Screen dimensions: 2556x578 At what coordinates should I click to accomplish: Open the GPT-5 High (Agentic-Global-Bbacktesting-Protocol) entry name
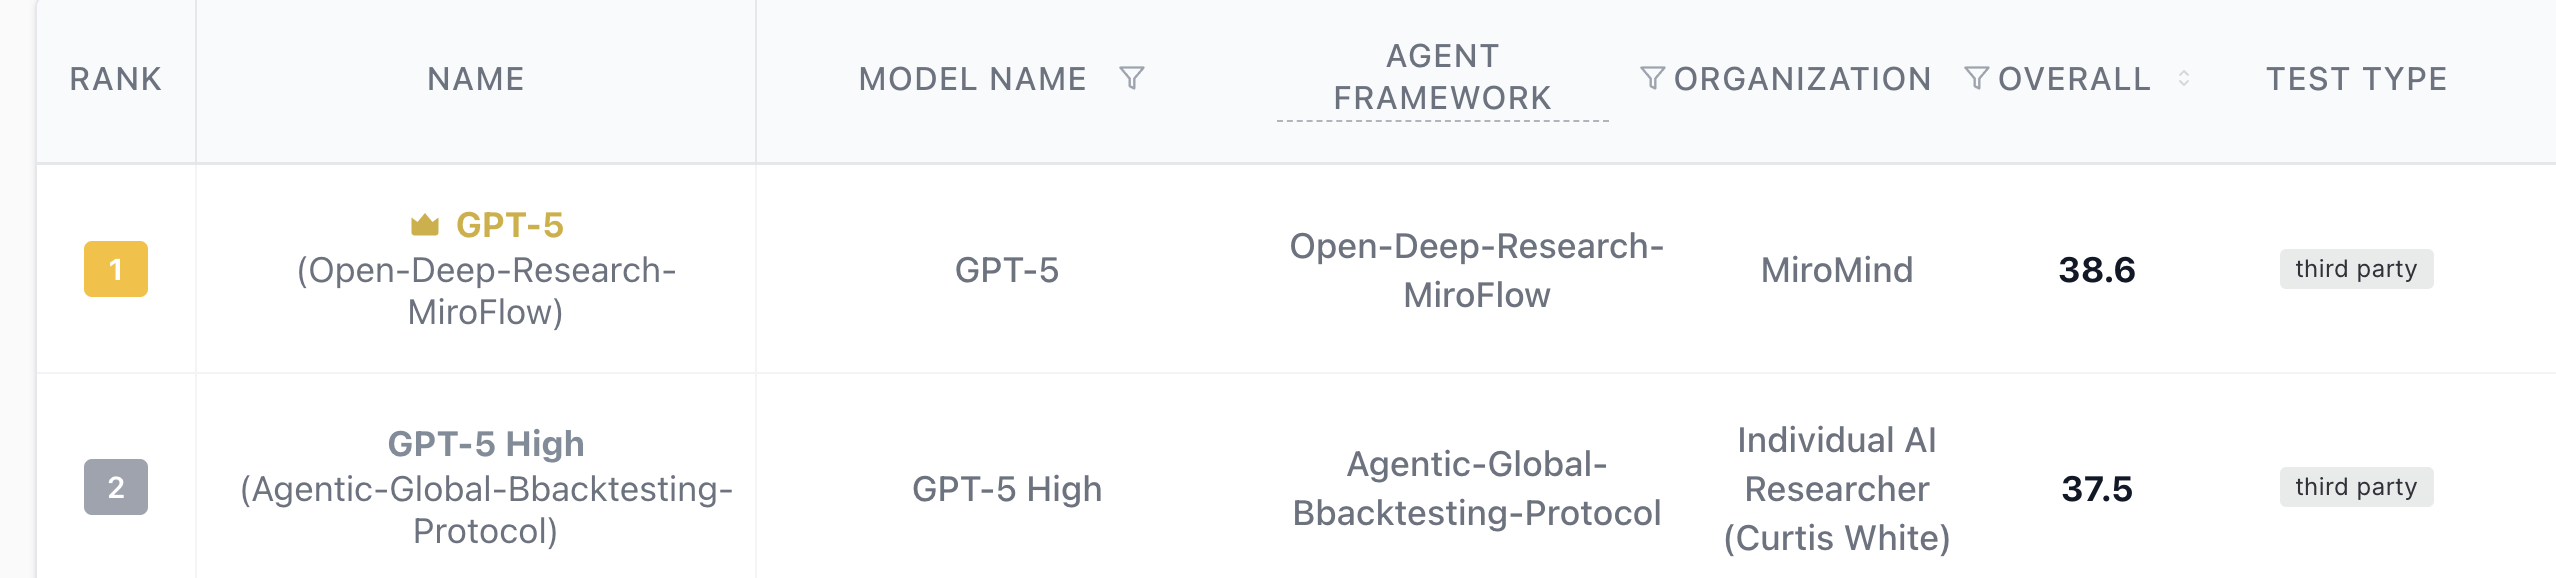click(486, 487)
